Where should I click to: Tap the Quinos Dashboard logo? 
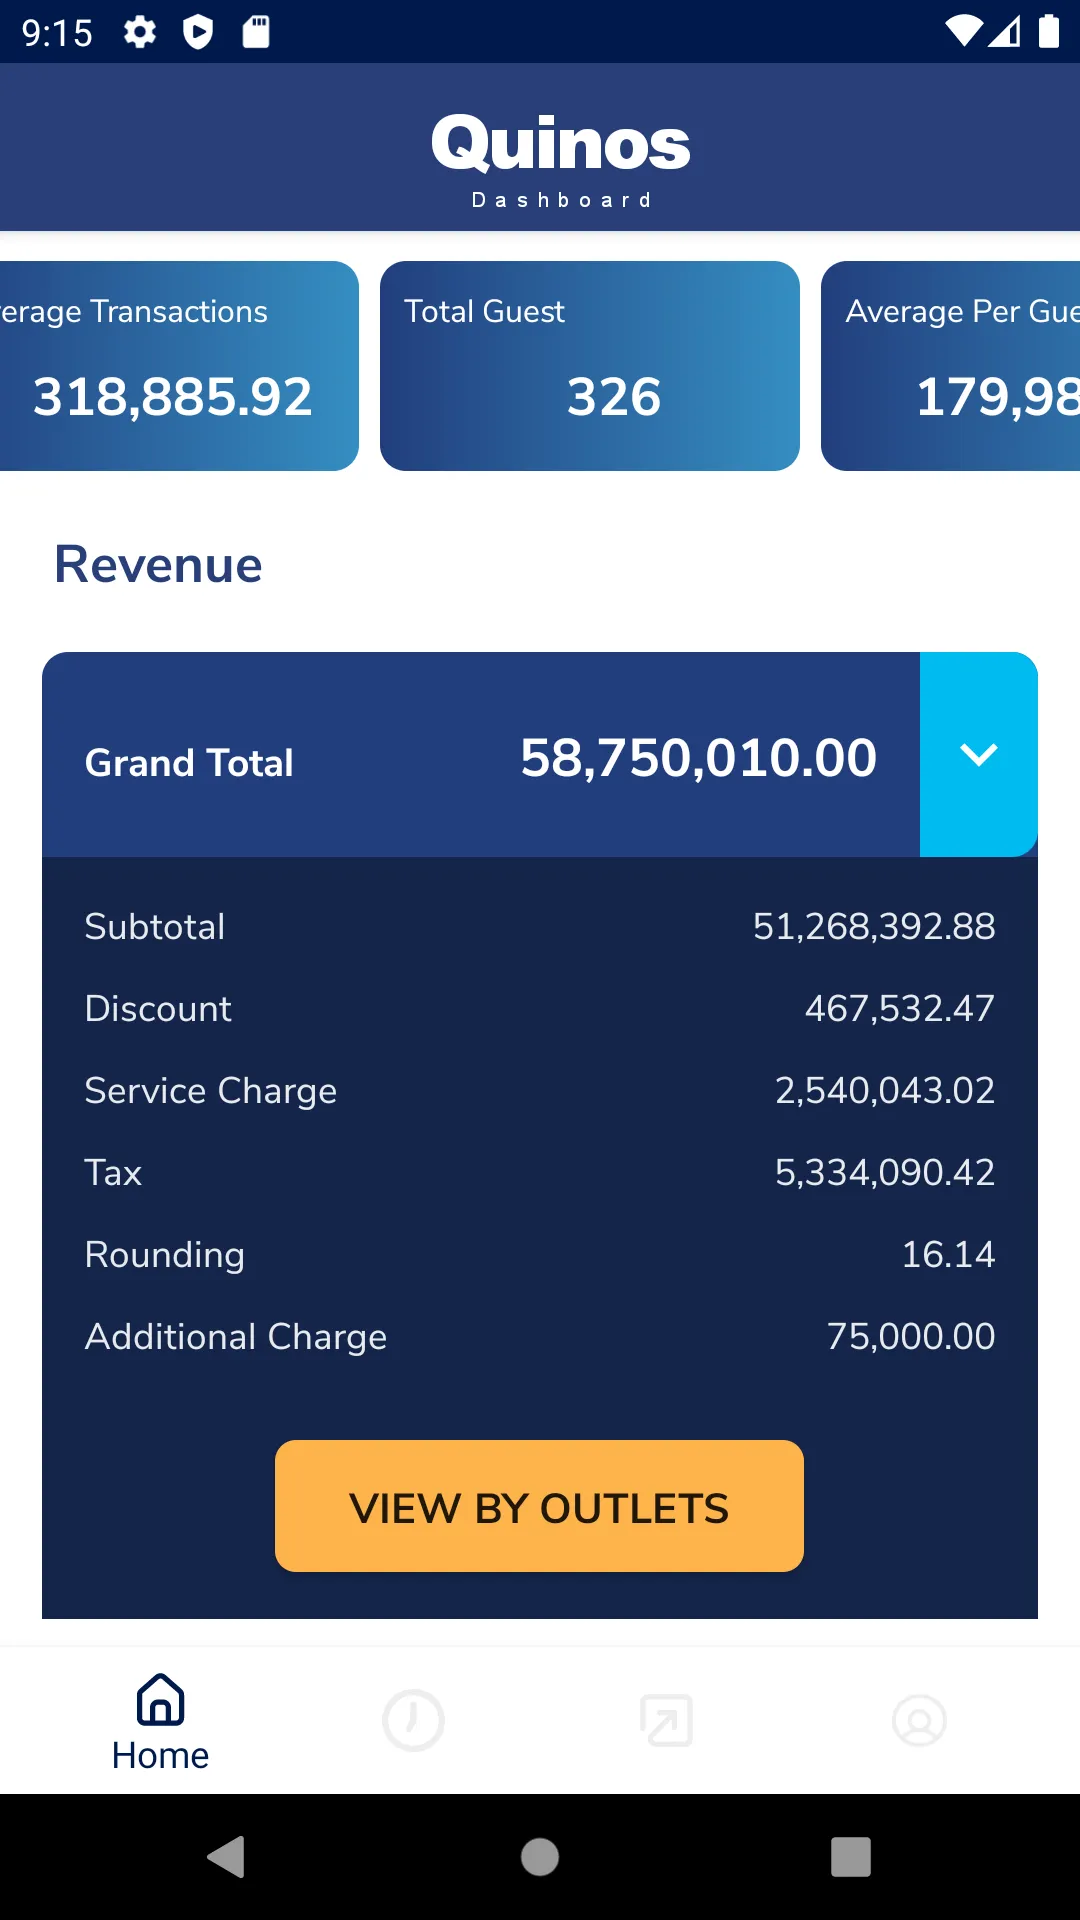561,158
